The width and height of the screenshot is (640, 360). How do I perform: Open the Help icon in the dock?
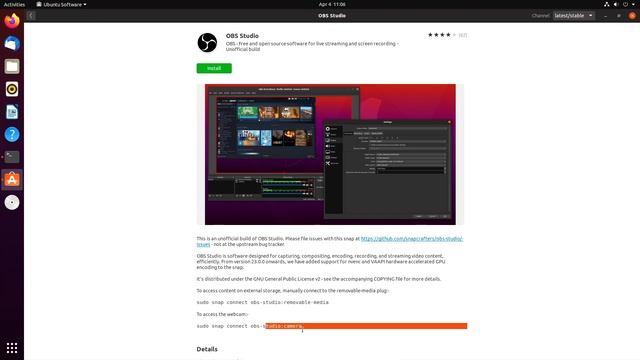[12, 134]
